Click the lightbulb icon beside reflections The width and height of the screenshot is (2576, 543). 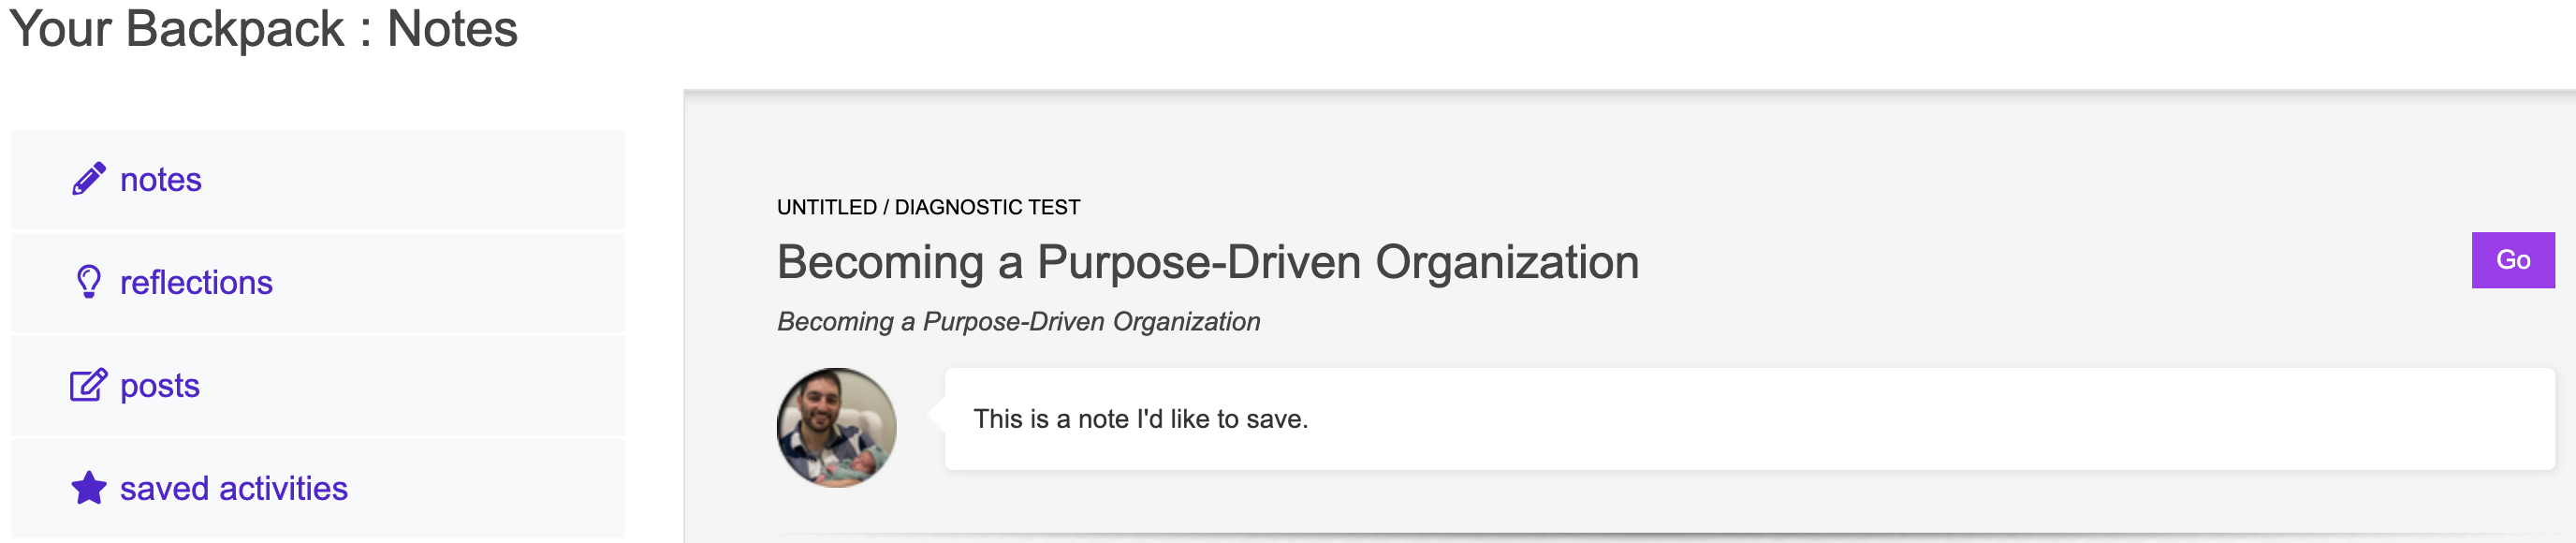(x=88, y=282)
